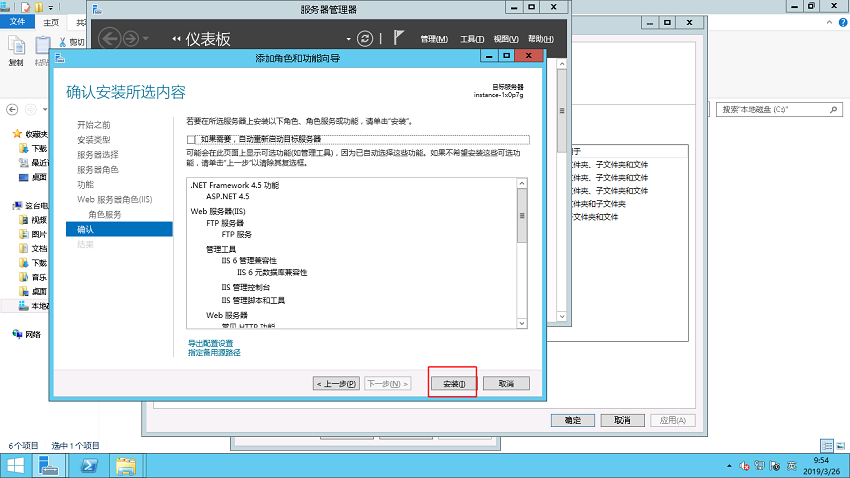The width and height of the screenshot is (850, 478).
Task: Click Server Manager back arrow
Action: tap(110, 38)
